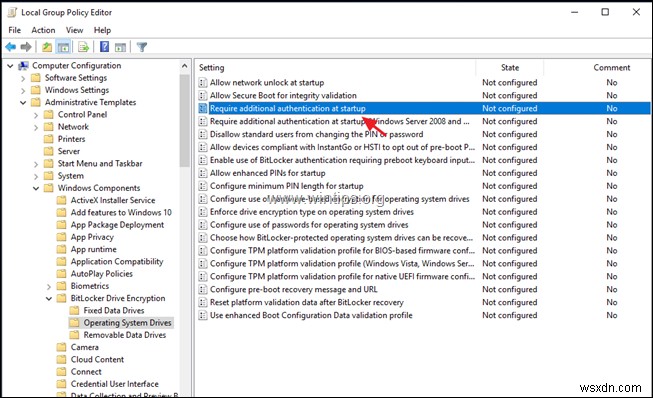Select Enforce drive encryption type policy
The height and width of the screenshot is (398, 653).
tap(312, 211)
